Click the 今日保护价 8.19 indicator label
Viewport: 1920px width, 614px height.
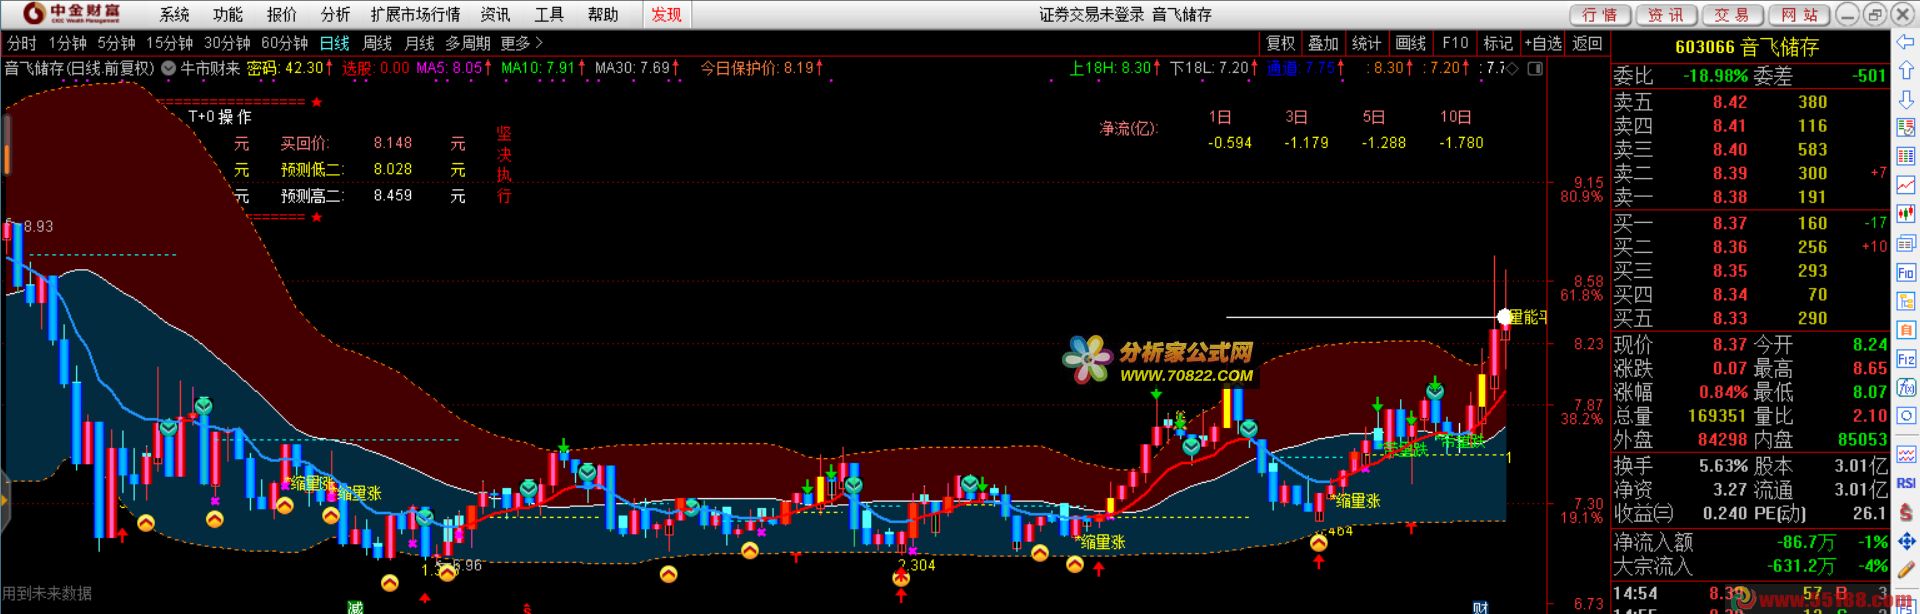[761, 68]
